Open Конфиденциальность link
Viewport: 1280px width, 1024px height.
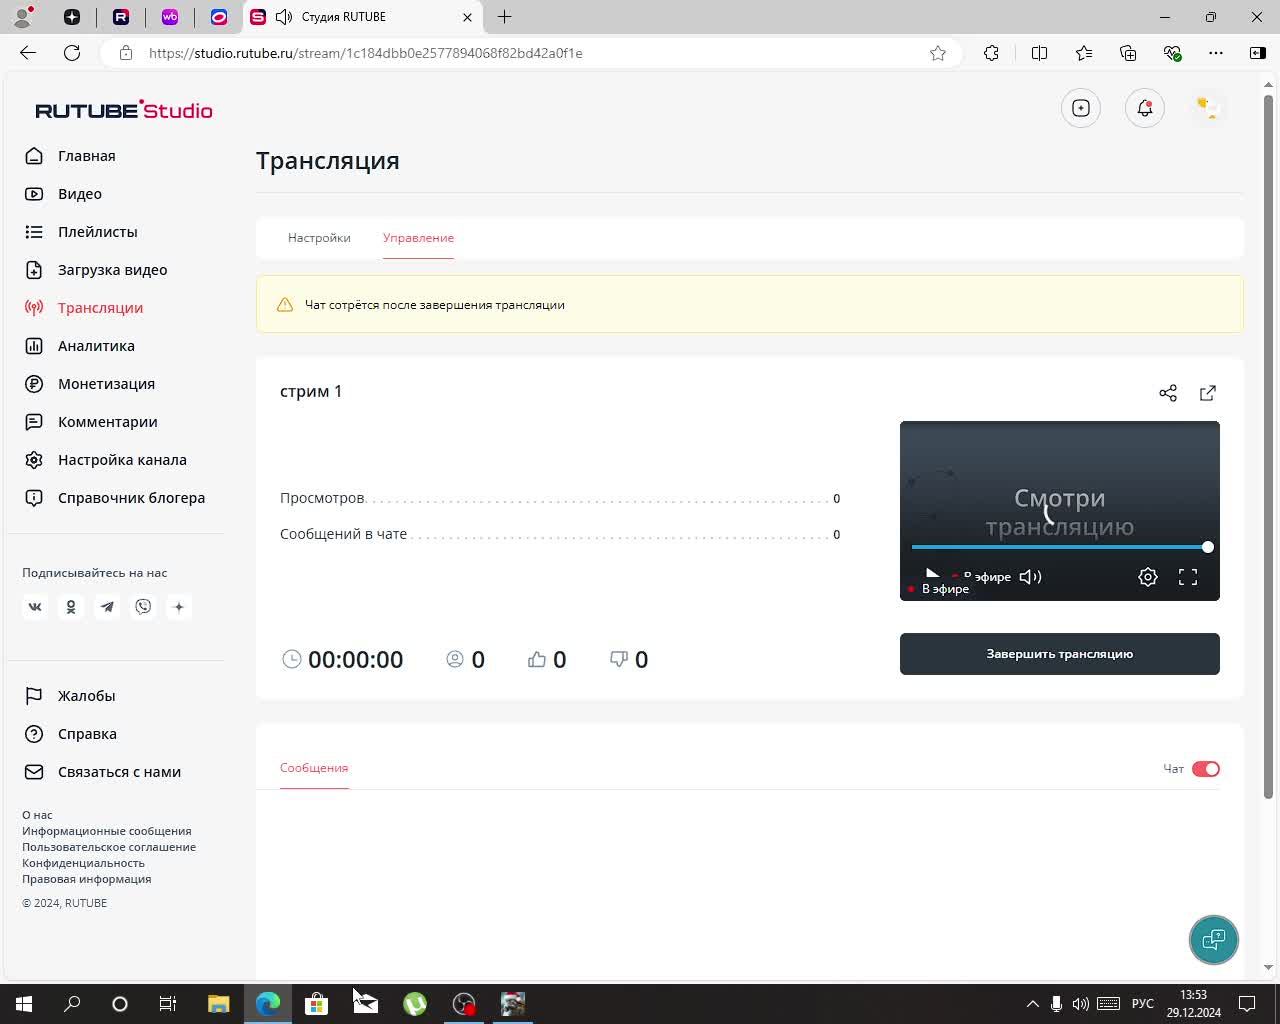click(83, 863)
